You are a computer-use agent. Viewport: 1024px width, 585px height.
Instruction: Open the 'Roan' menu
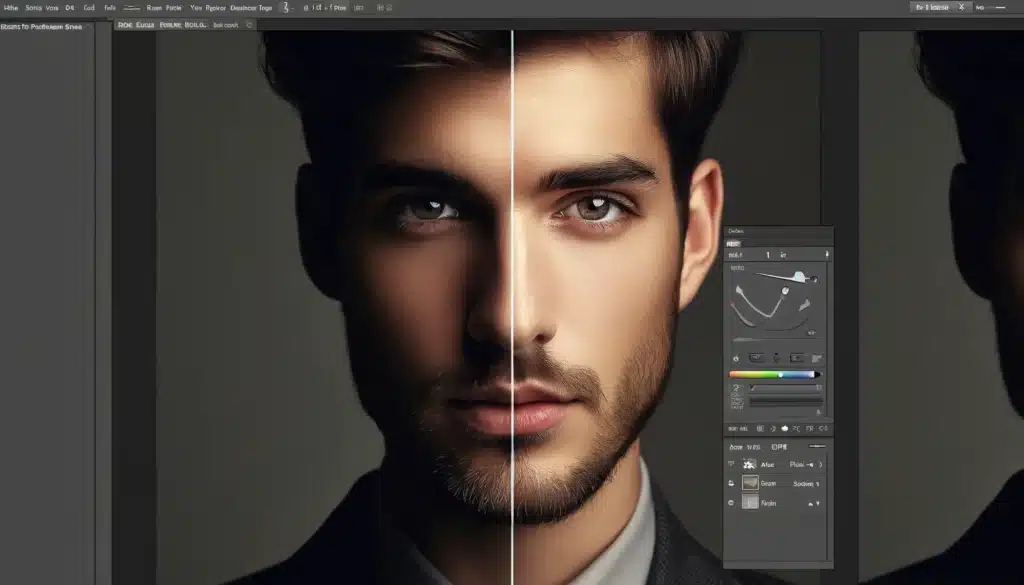coord(154,8)
